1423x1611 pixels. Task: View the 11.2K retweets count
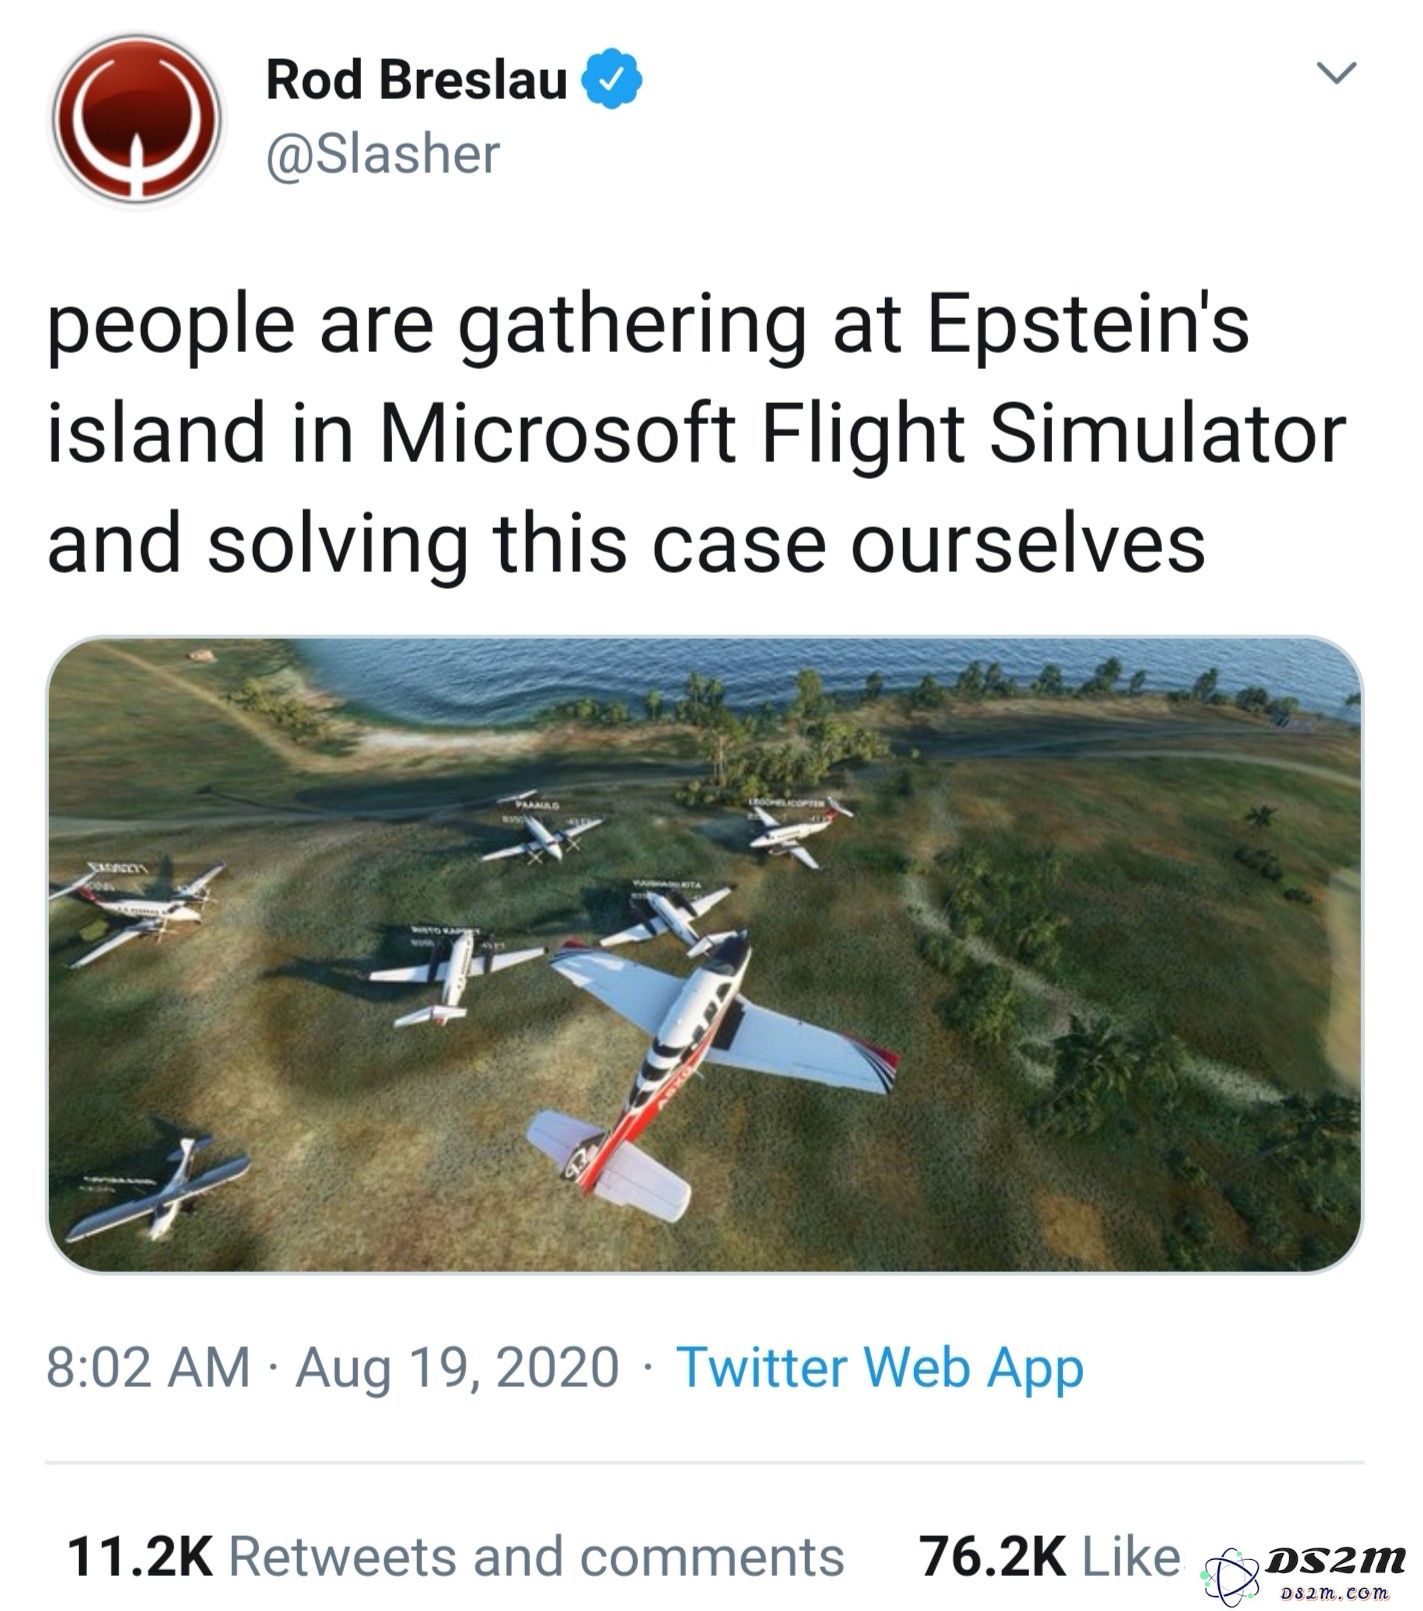point(139,1557)
